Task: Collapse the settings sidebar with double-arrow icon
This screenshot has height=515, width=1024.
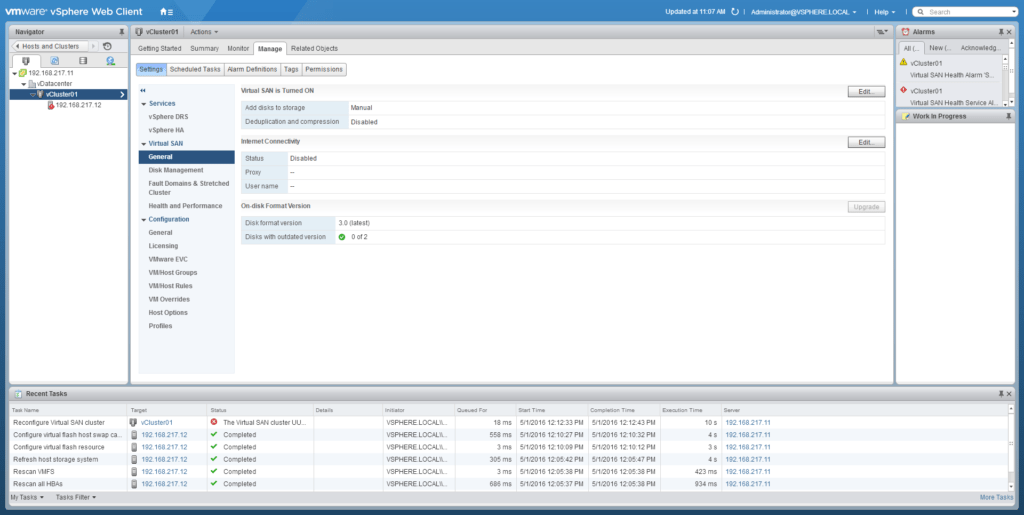Action: coord(143,91)
